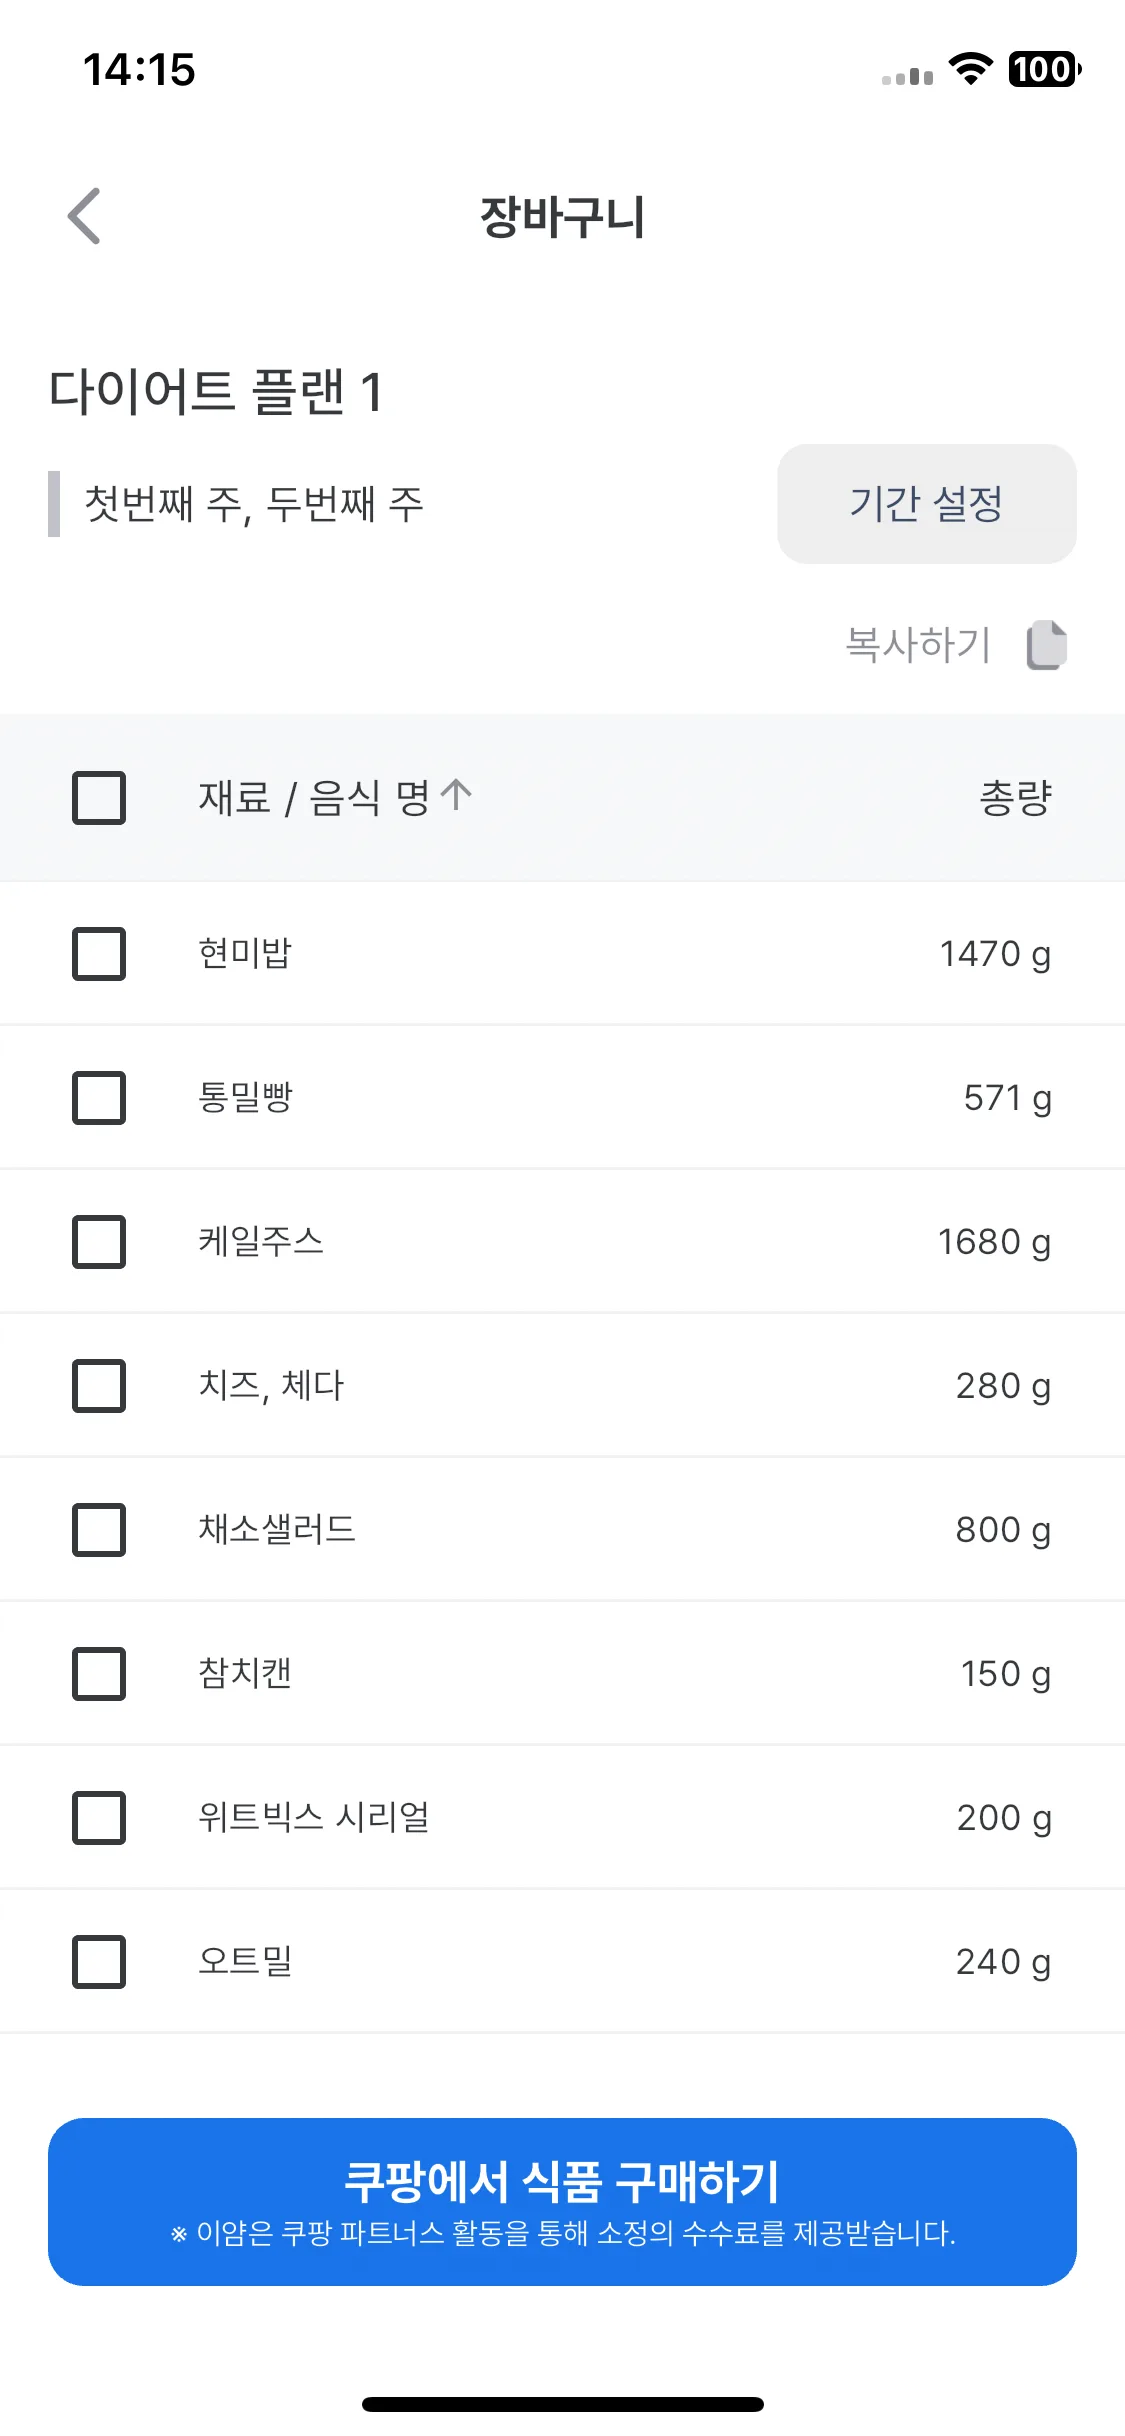Tap the copy document icon
The height and width of the screenshot is (2436, 1125).
tap(1047, 645)
